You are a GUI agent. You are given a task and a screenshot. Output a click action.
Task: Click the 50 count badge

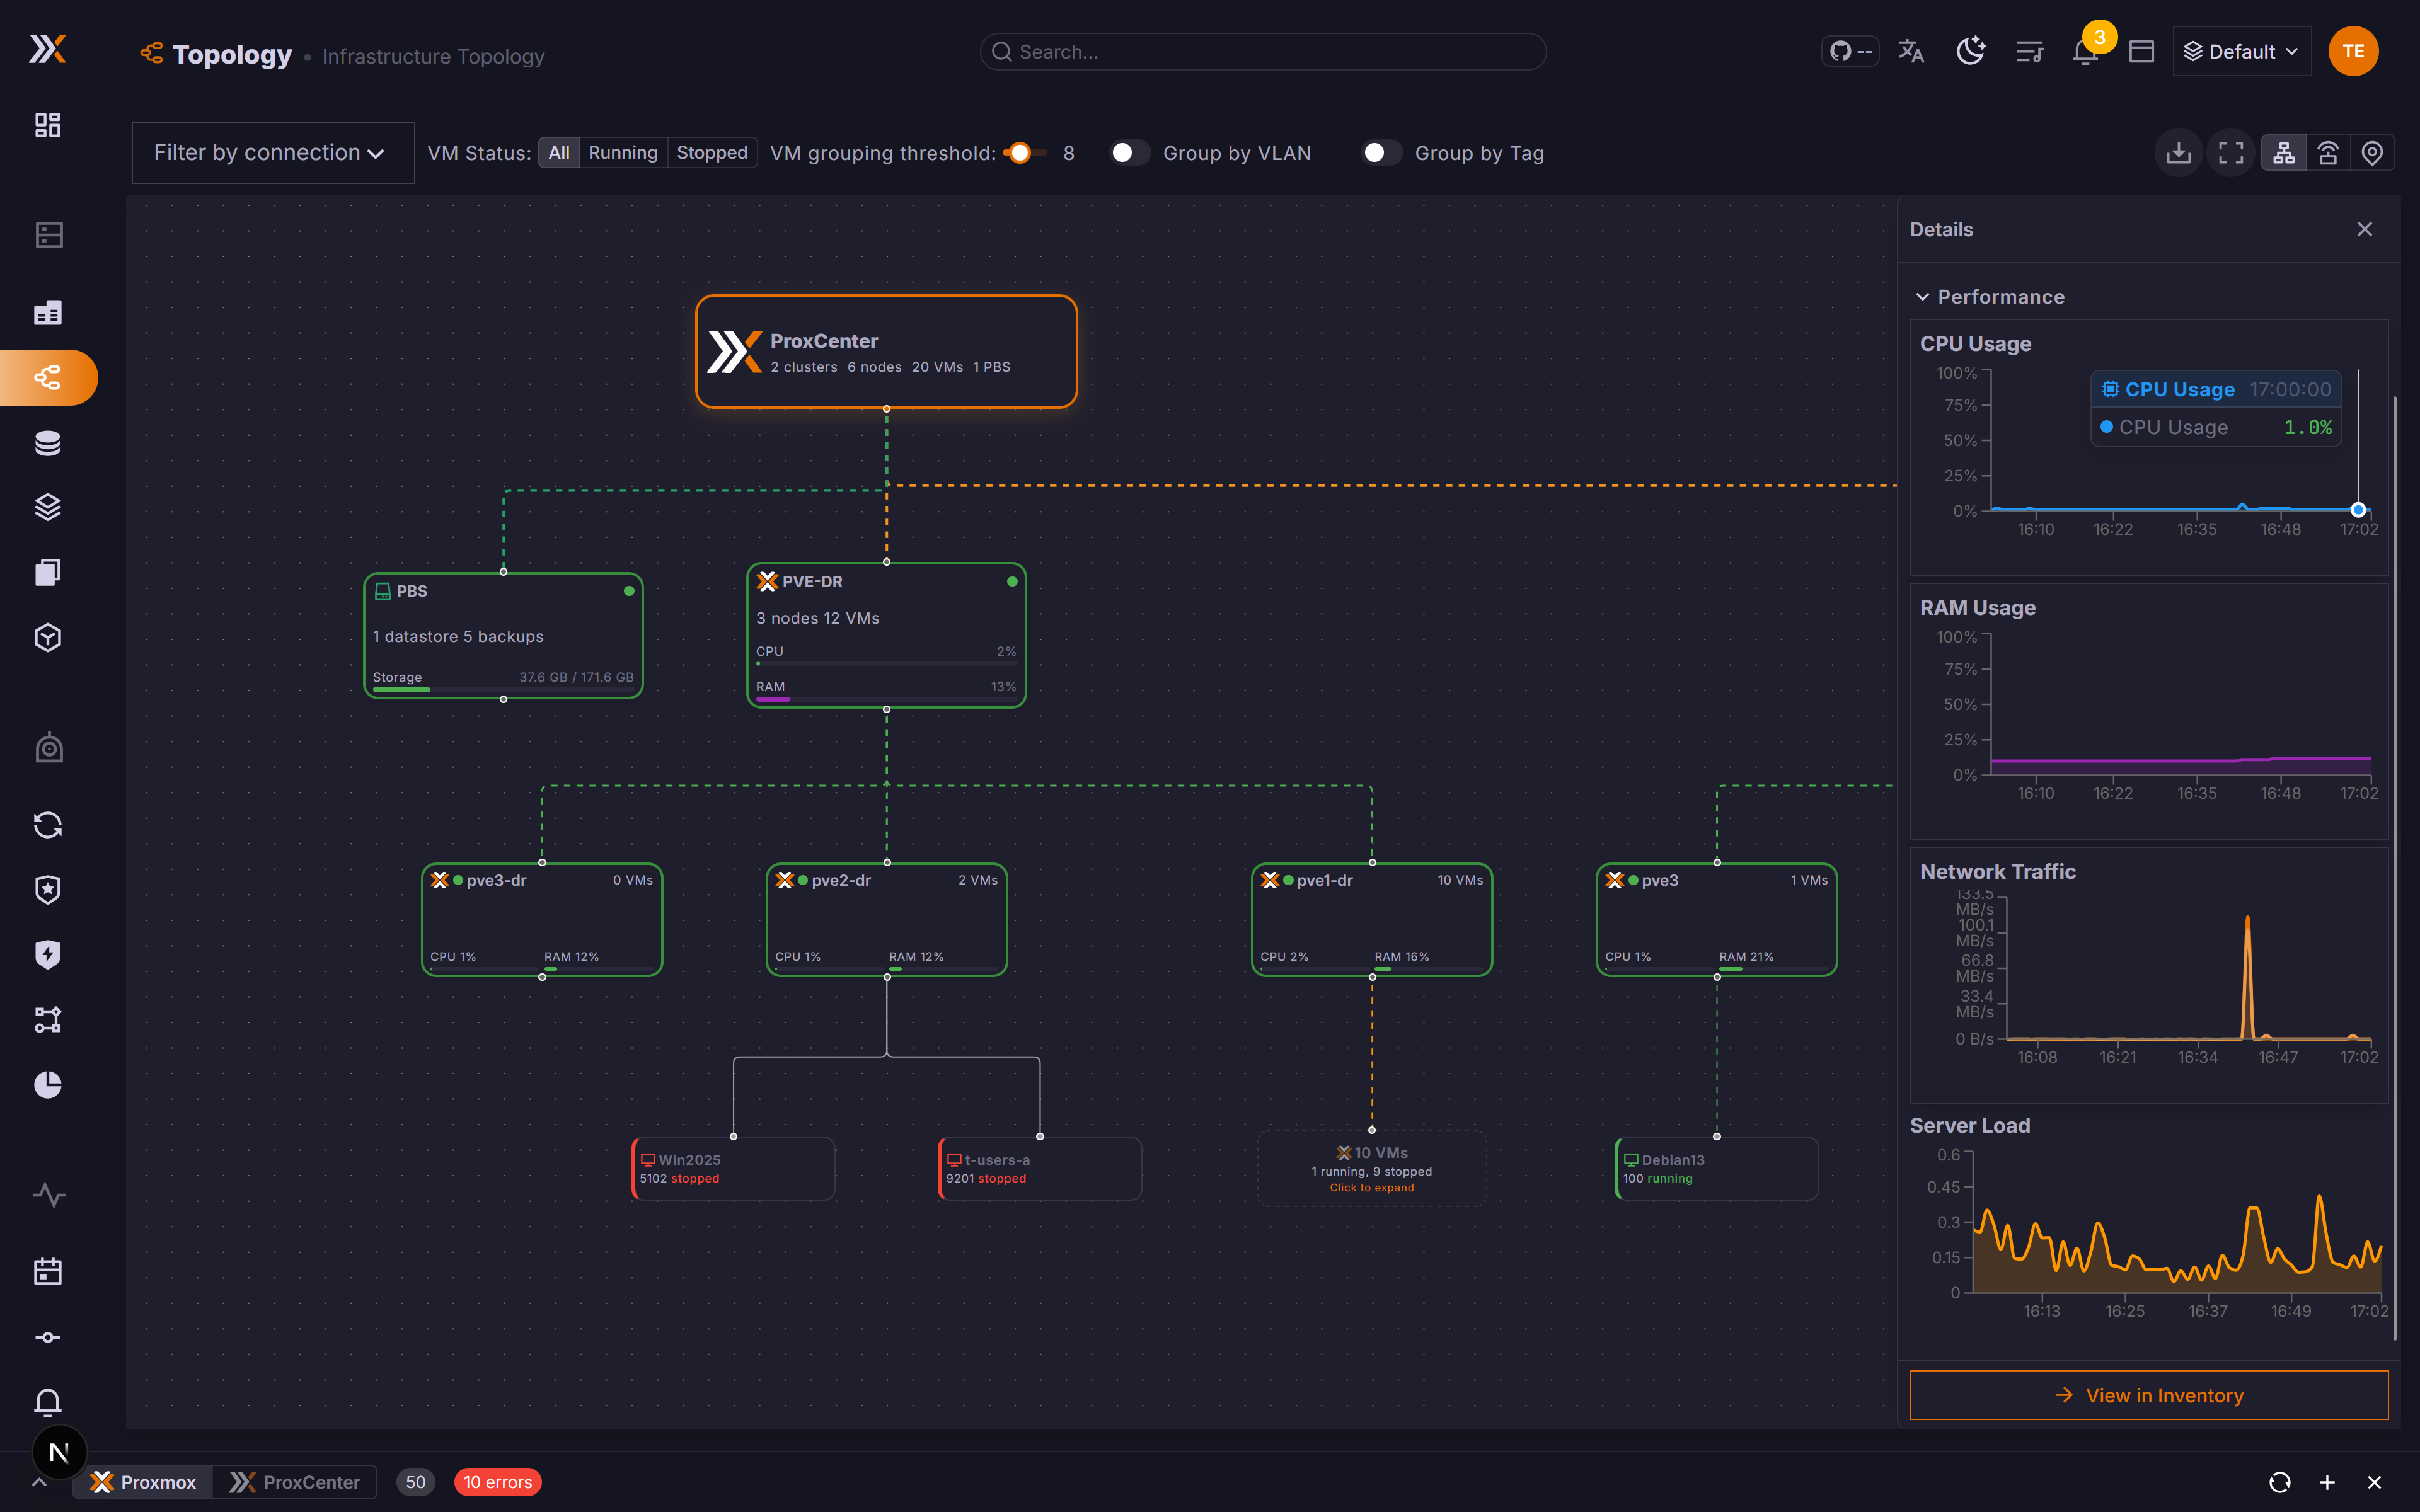coord(416,1482)
